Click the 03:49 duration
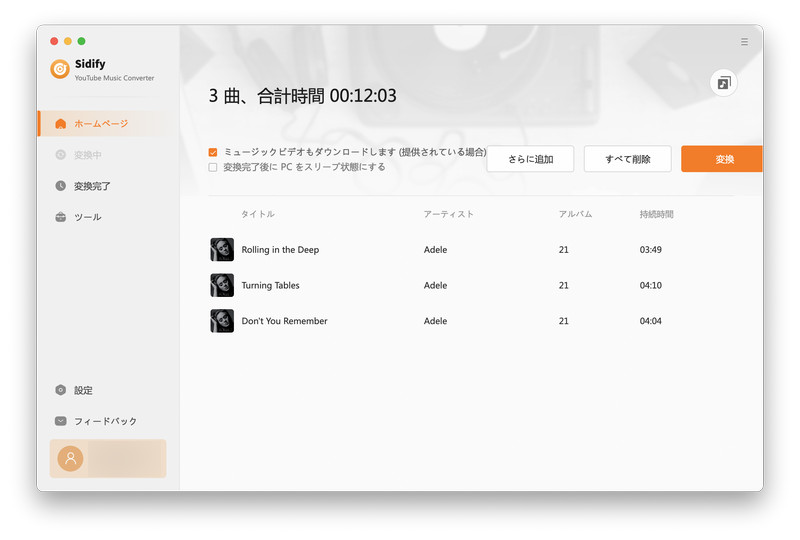Viewport: 800px width, 540px height. point(651,250)
